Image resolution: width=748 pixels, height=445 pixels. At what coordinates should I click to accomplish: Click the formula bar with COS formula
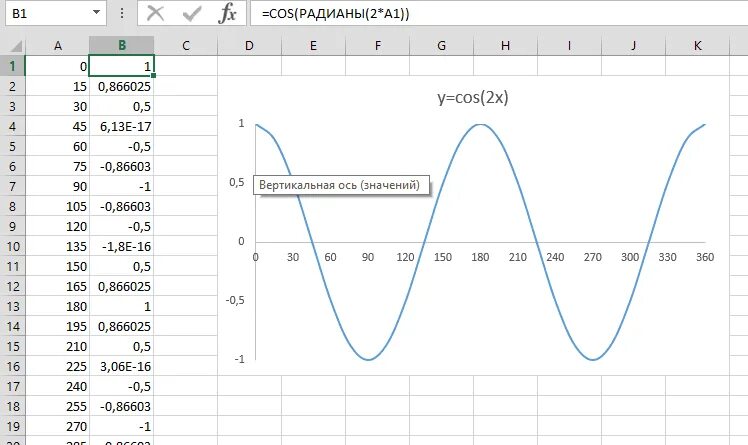(499, 13)
